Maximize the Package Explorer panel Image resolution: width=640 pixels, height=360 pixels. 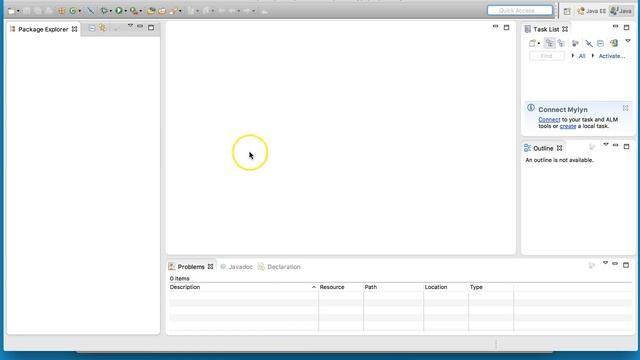(x=151, y=27)
